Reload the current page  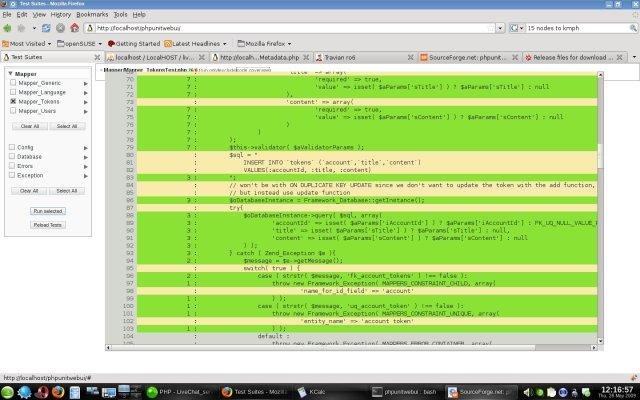click(46, 28)
